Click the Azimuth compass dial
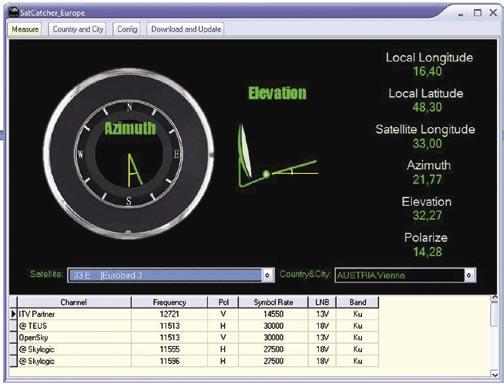Viewport: 504px width, 384px height. (129, 154)
